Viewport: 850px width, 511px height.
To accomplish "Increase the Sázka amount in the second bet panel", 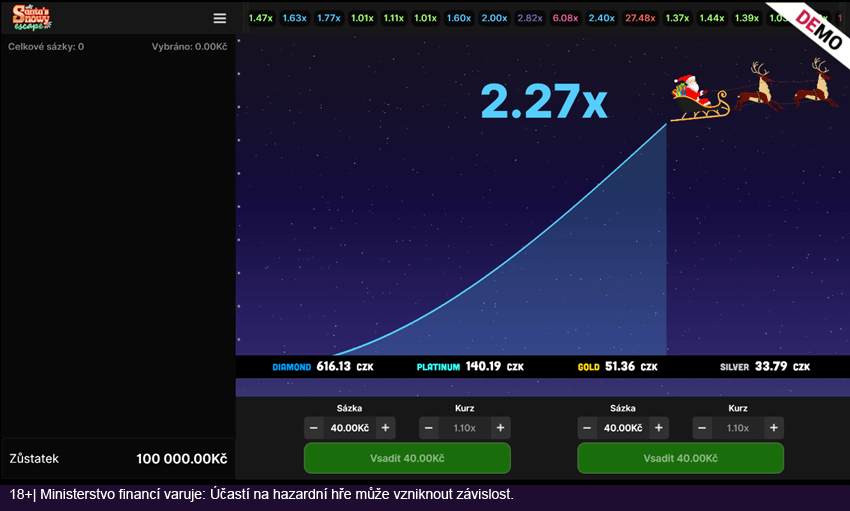I will click(659, 428).
